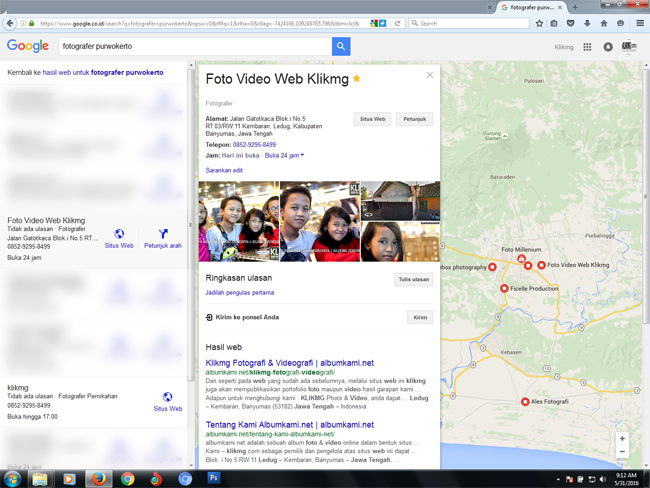Open photo of three smiling children
Screen dimensions: 650x488
click(x=239, y=221)
